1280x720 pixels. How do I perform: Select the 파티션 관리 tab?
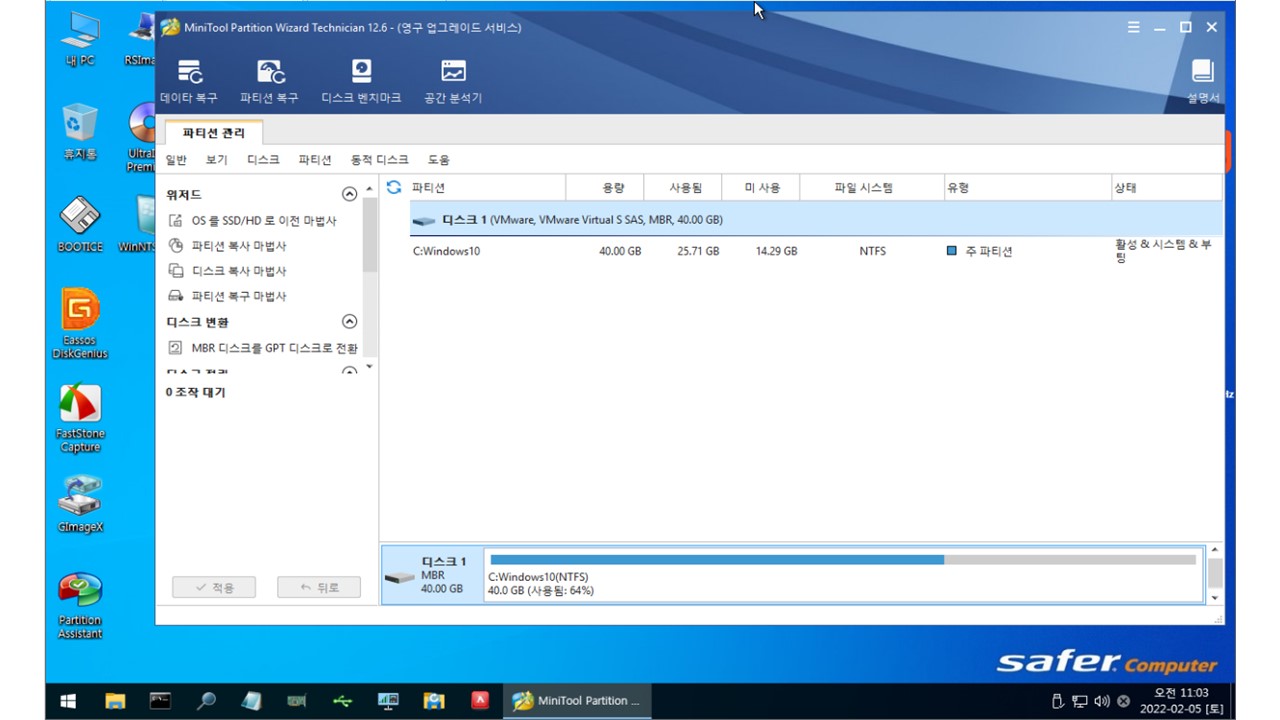point(214,133)
